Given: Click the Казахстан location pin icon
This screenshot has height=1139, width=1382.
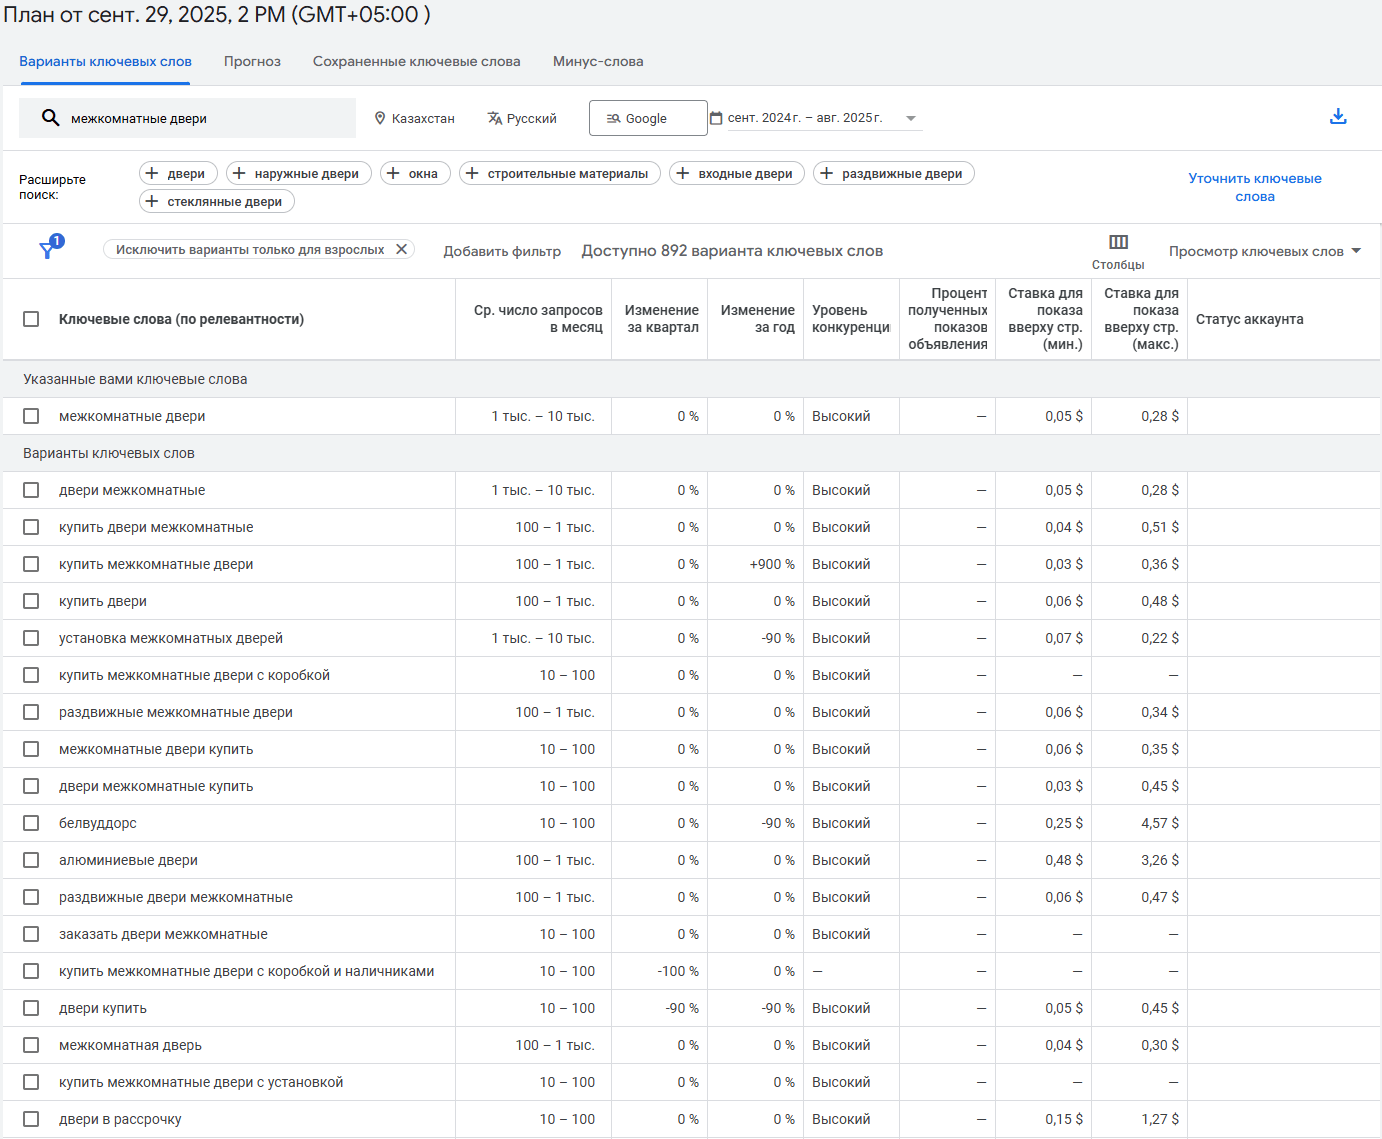Looking at the screenshot, I should point(380,118).
